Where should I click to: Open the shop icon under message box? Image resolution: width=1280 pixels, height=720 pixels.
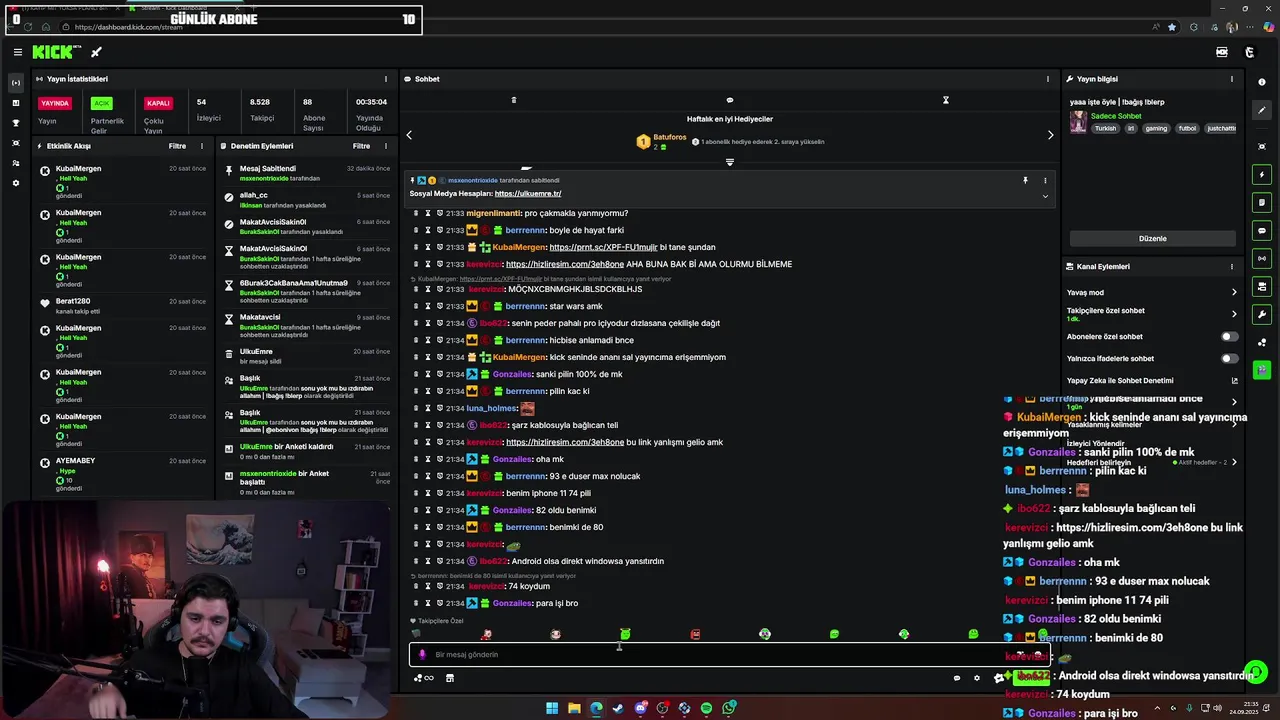(x=450, y=678)
